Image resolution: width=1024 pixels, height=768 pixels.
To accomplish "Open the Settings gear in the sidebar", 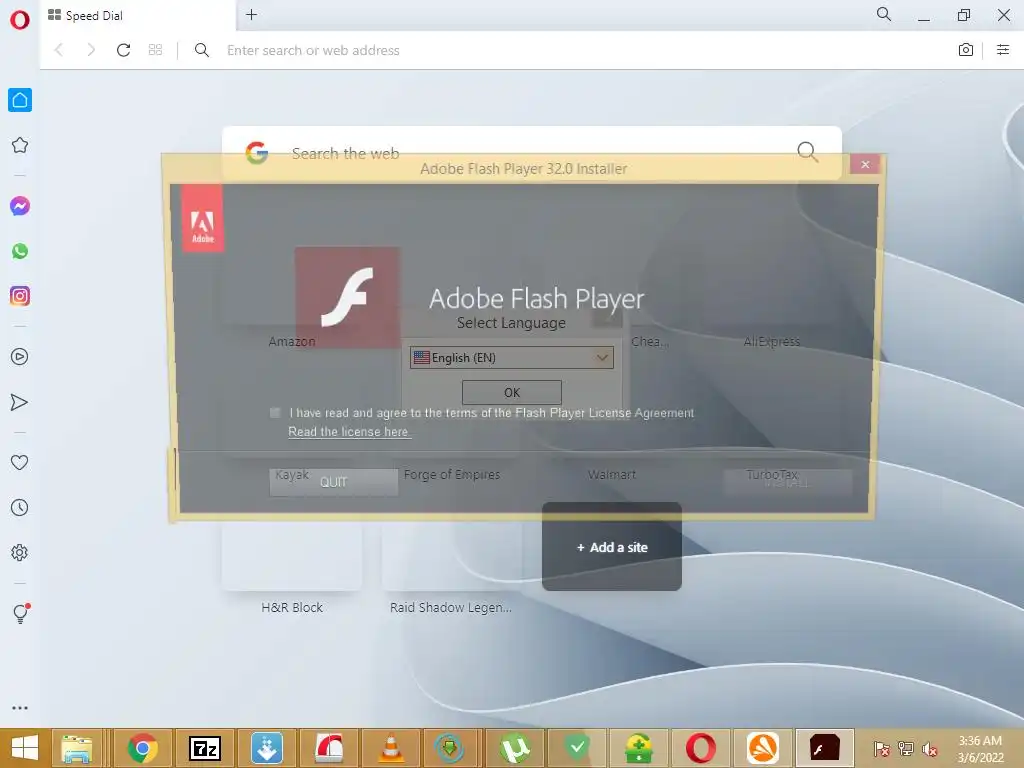I will (20, 552).
